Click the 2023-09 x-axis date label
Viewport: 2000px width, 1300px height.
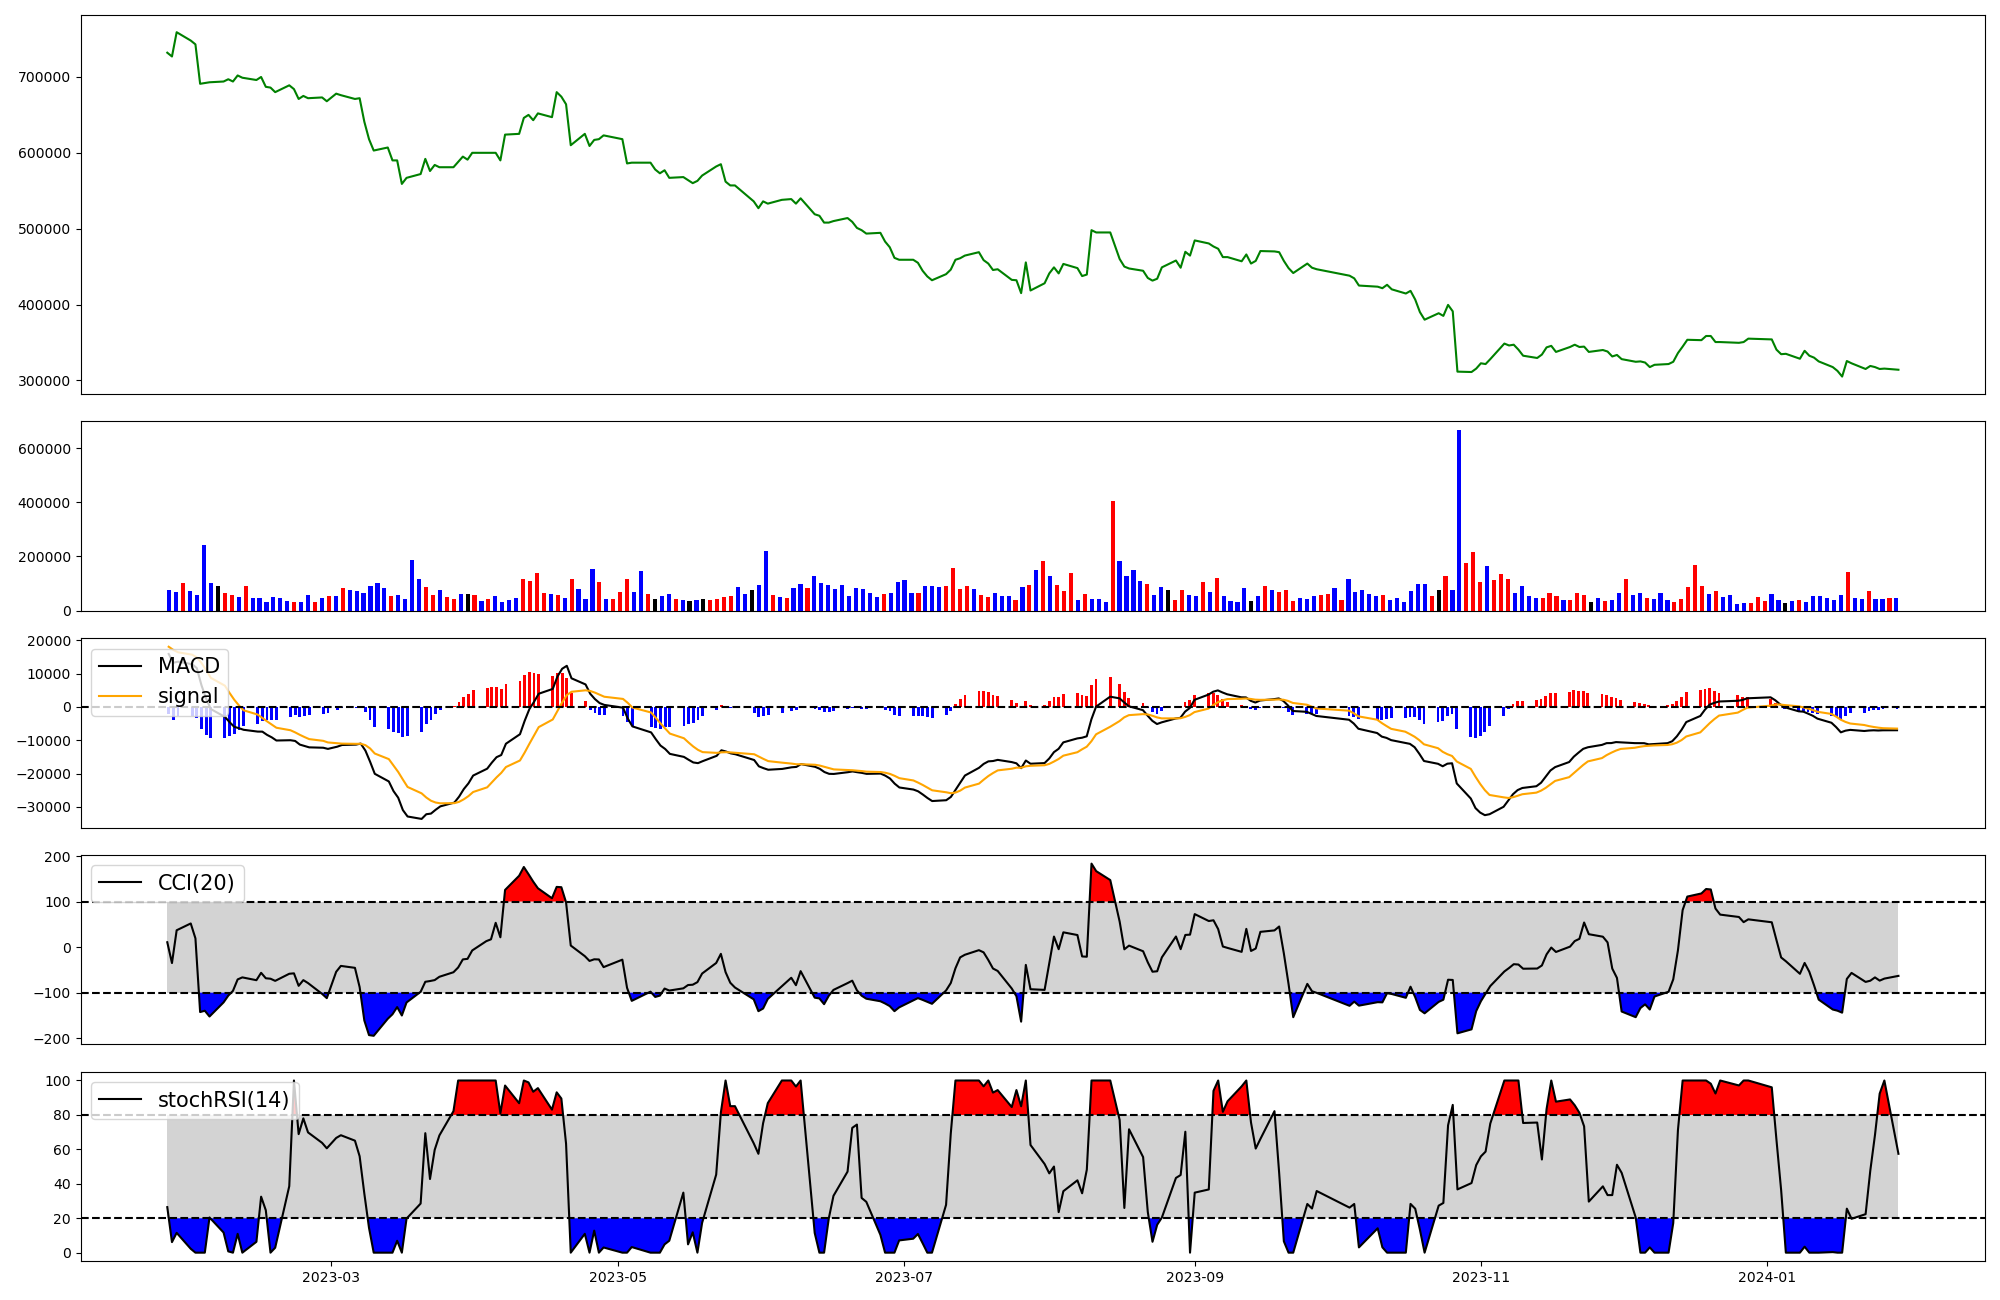(1195, 1277)
